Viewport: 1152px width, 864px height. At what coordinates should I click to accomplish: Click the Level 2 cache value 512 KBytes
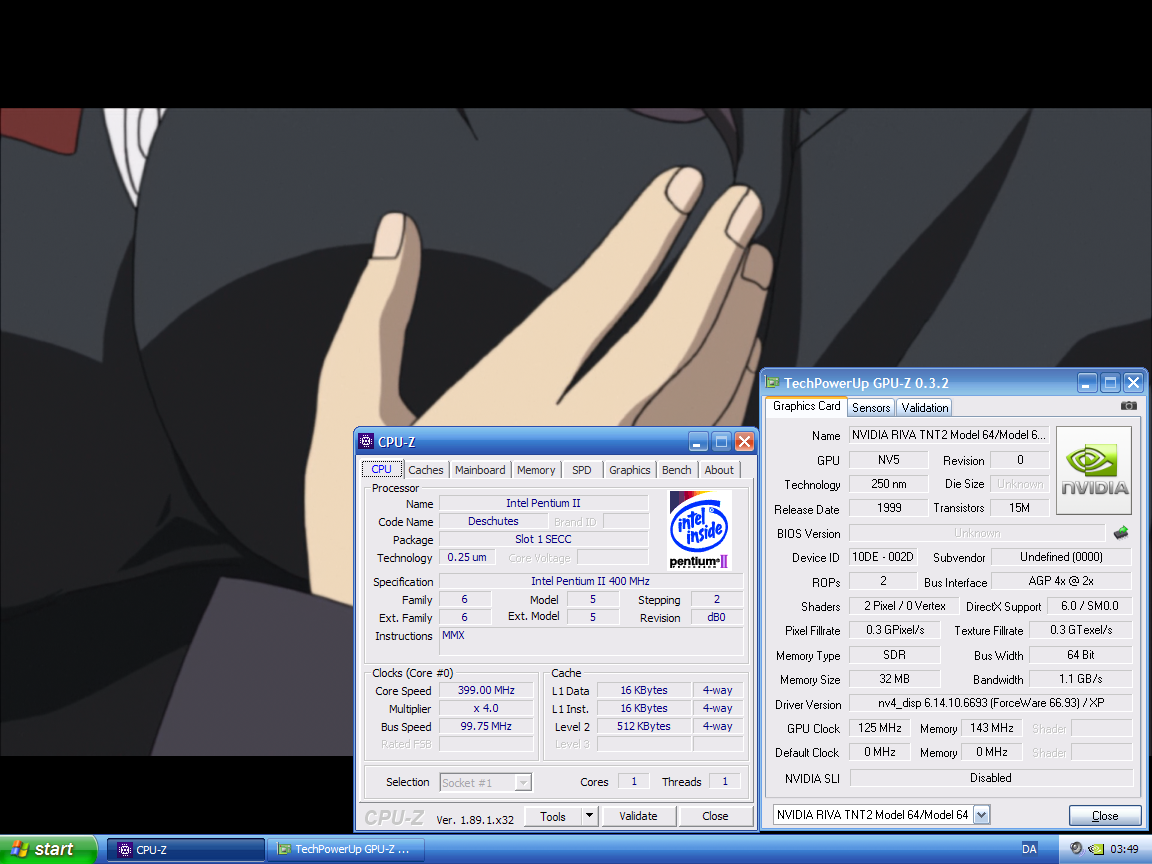pos(644,726)
